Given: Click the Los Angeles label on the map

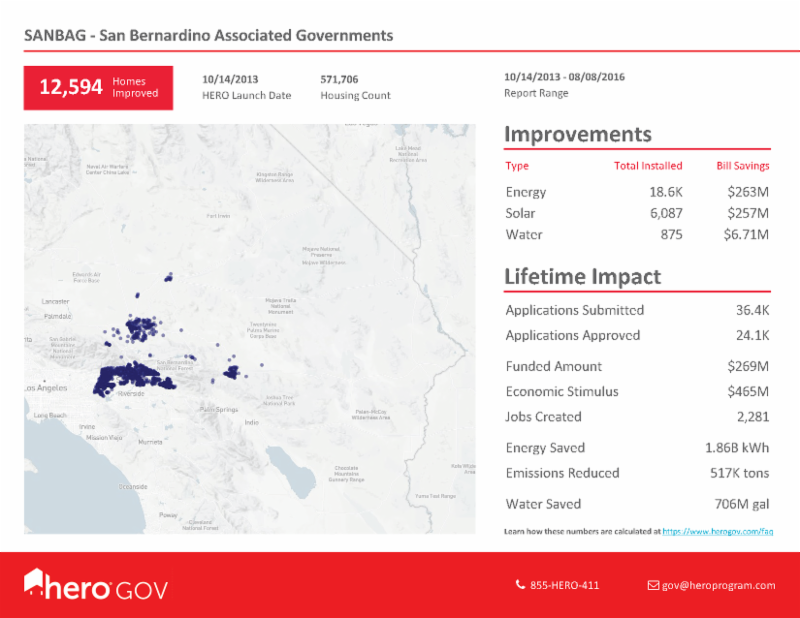Looking at the screenshot, I should (x=45, y=388).
